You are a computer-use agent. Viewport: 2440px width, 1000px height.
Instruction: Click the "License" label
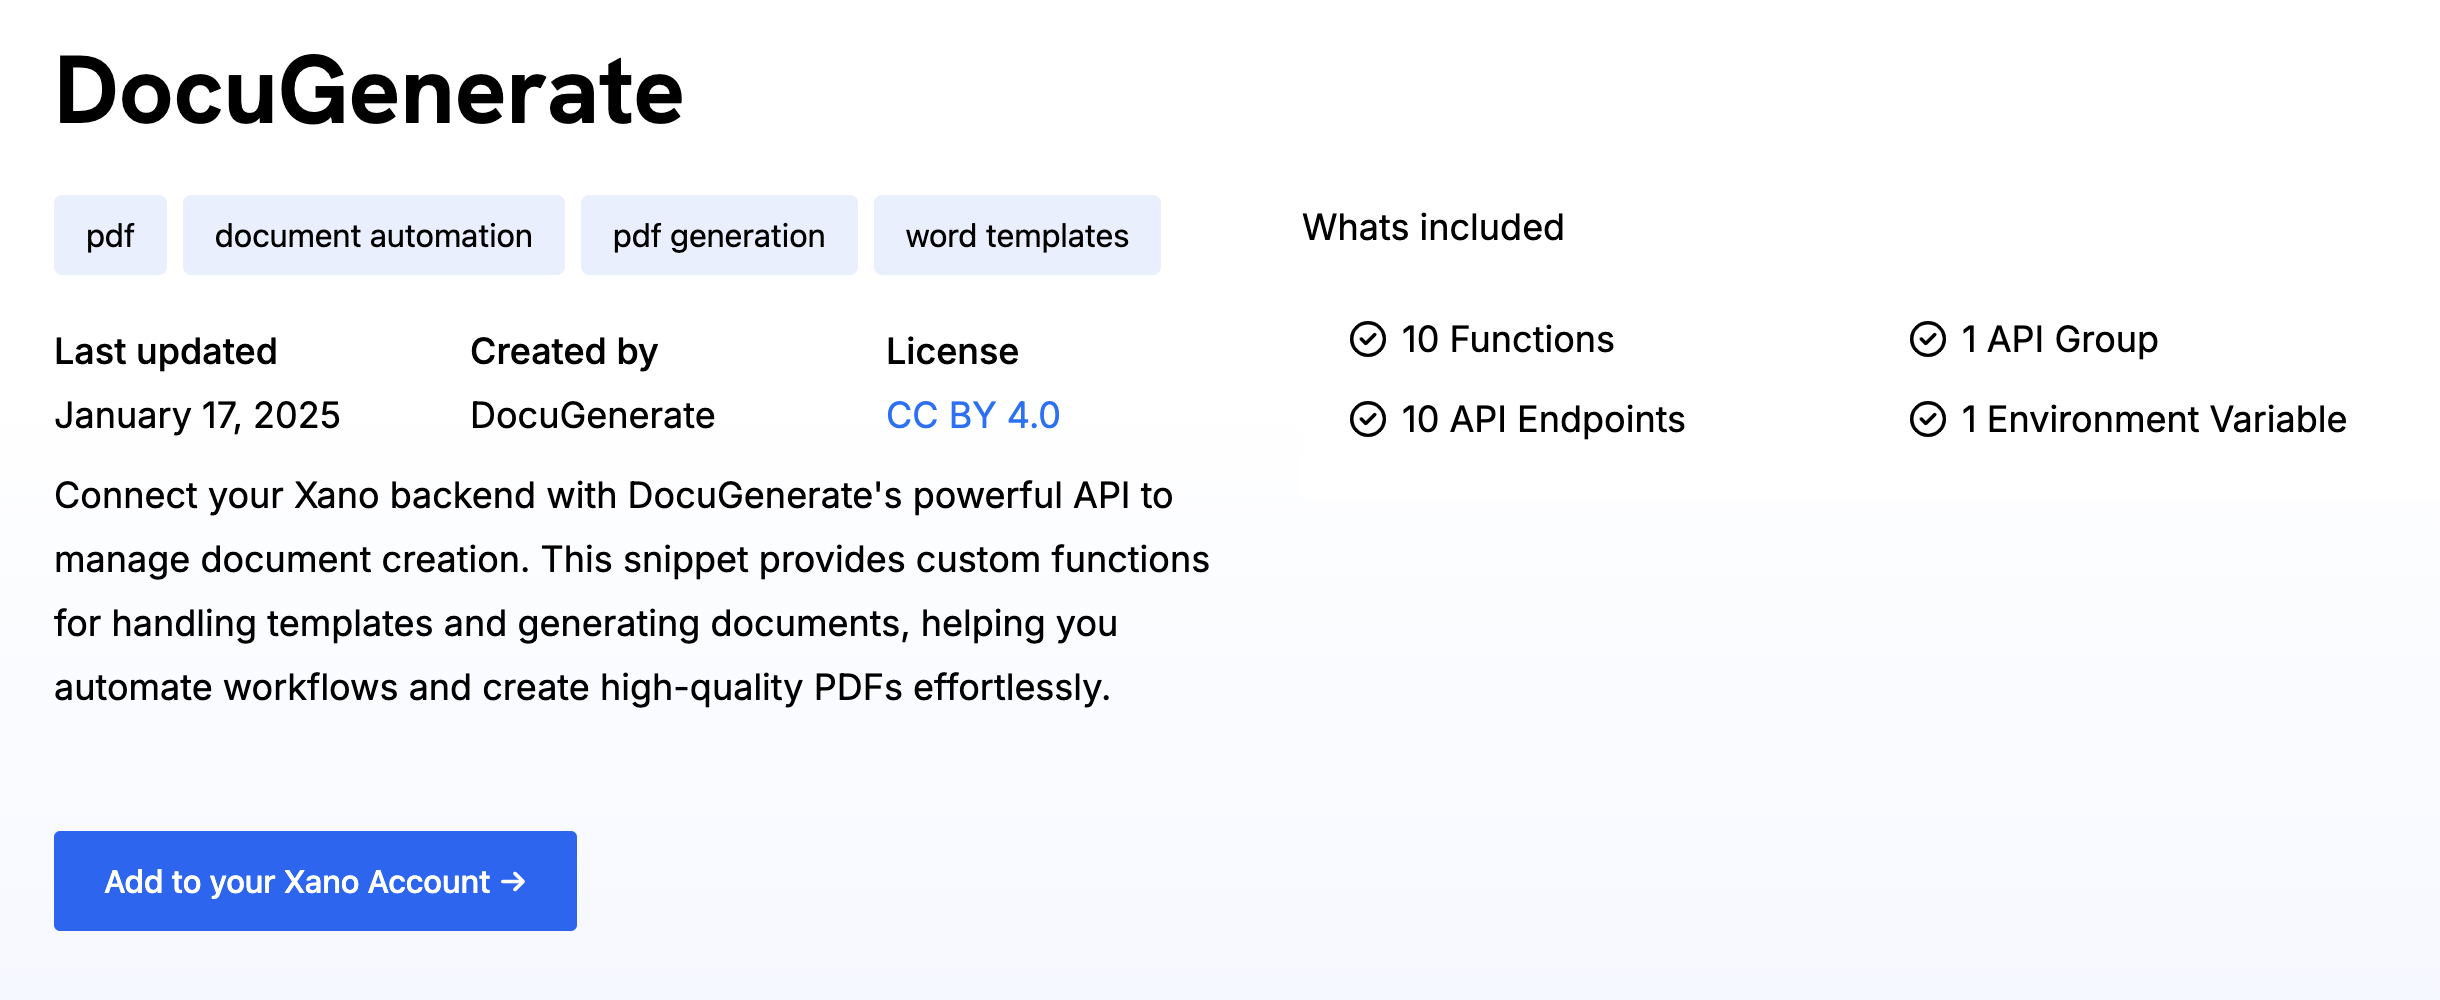point(952,351)
